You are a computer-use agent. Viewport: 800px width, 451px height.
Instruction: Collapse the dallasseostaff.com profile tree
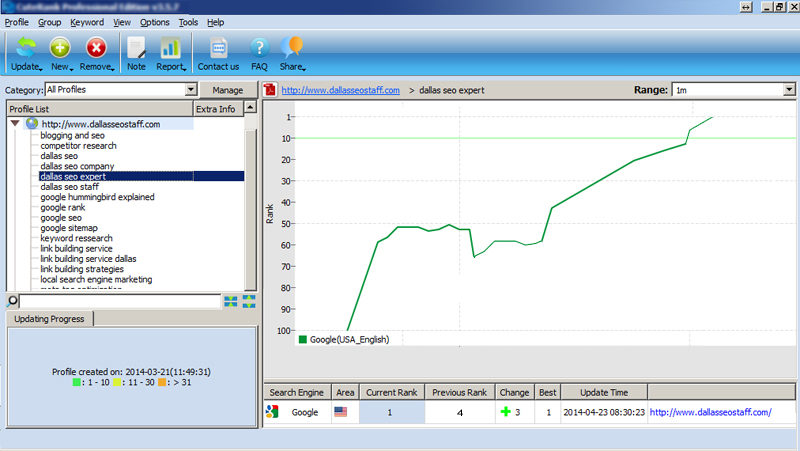tap(15, 123)
